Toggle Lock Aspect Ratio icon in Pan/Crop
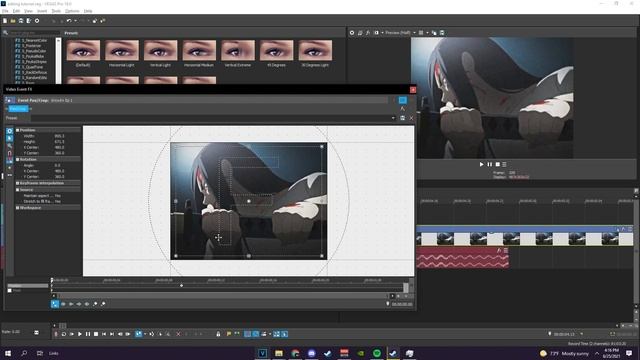 click(x=10, y=160)
